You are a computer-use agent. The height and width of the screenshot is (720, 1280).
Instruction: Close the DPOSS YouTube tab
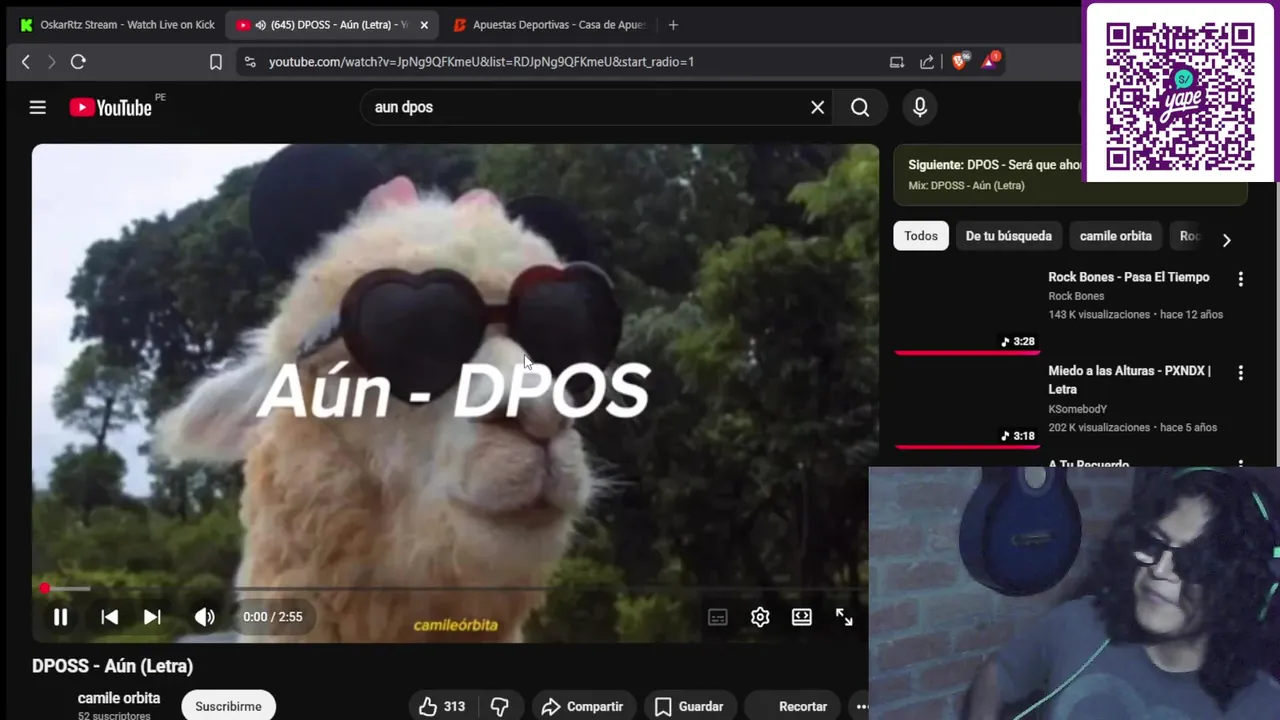pos(424,25)
